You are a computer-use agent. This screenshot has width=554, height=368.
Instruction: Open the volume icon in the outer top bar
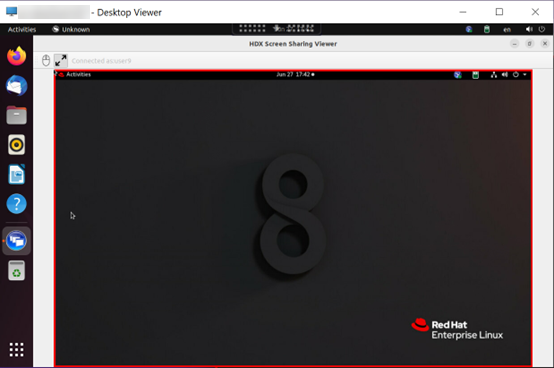point(529,29)
